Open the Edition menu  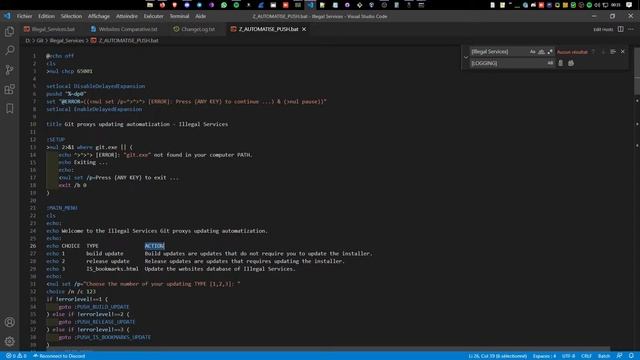pos(46,16)
